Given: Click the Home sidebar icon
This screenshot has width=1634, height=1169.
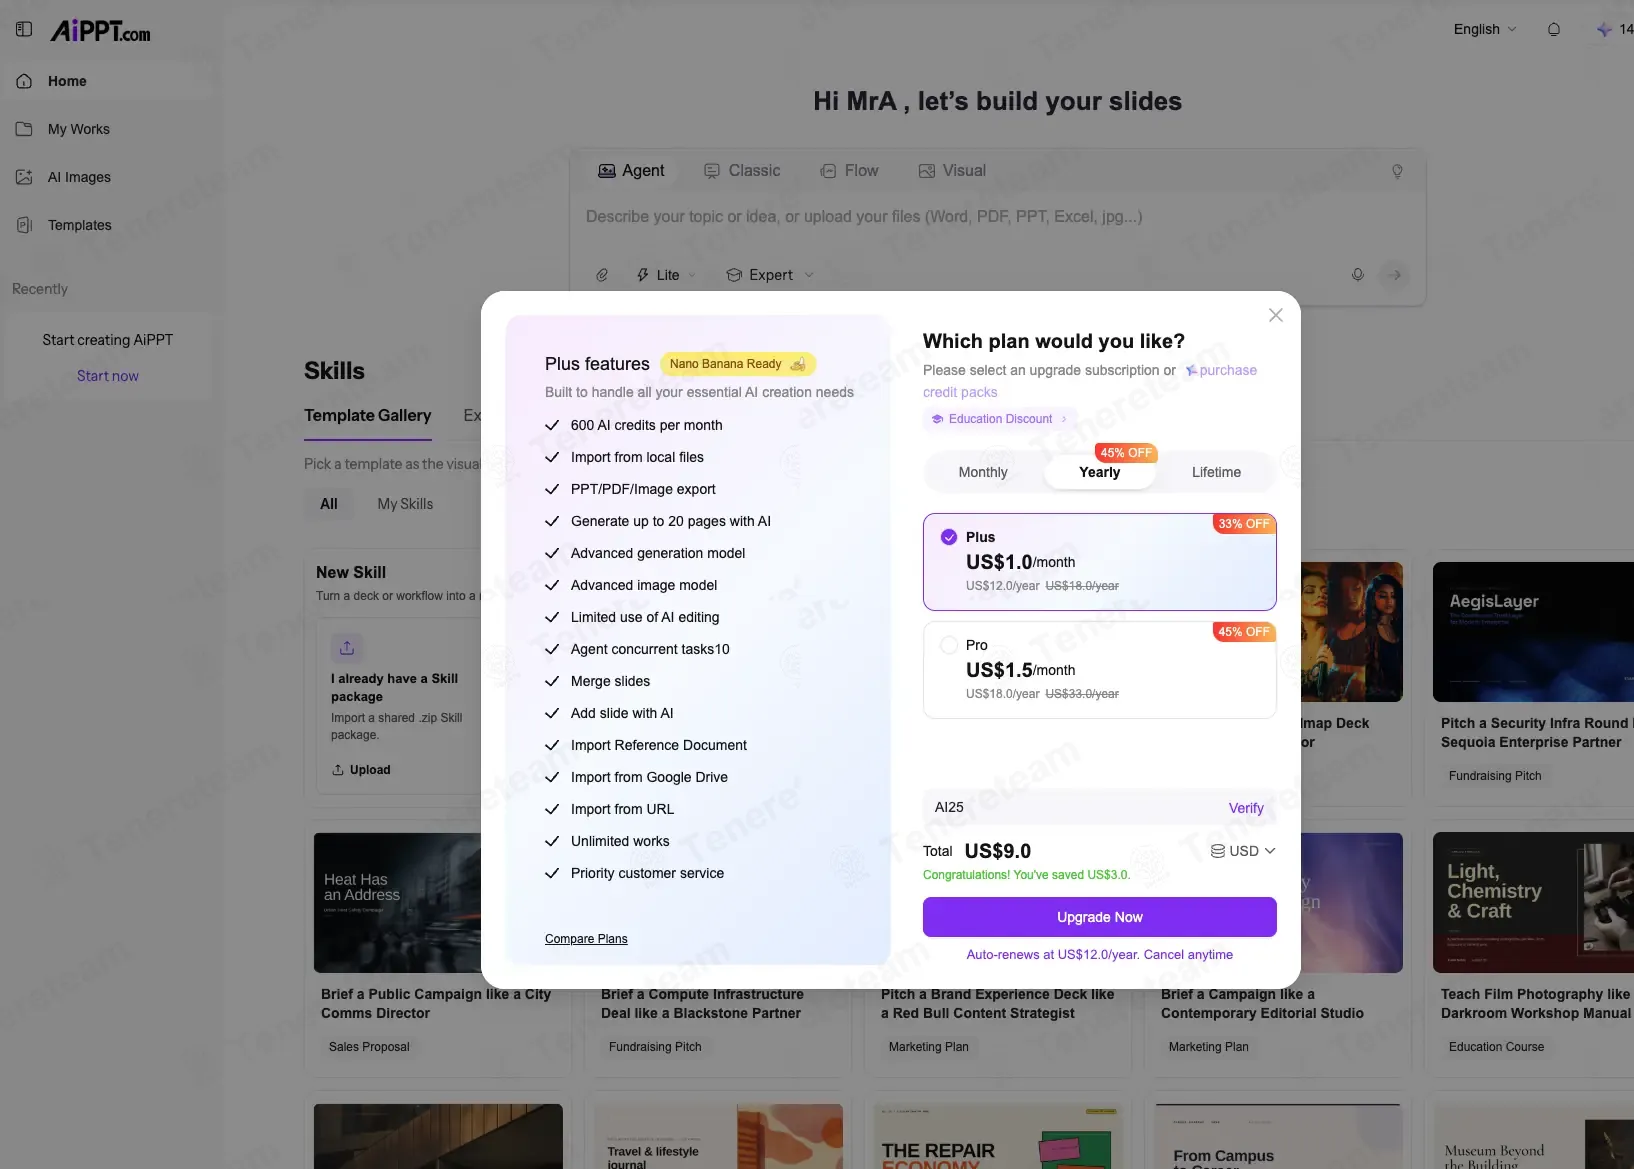Looking at the screenshot, I should tap(24, 81).
